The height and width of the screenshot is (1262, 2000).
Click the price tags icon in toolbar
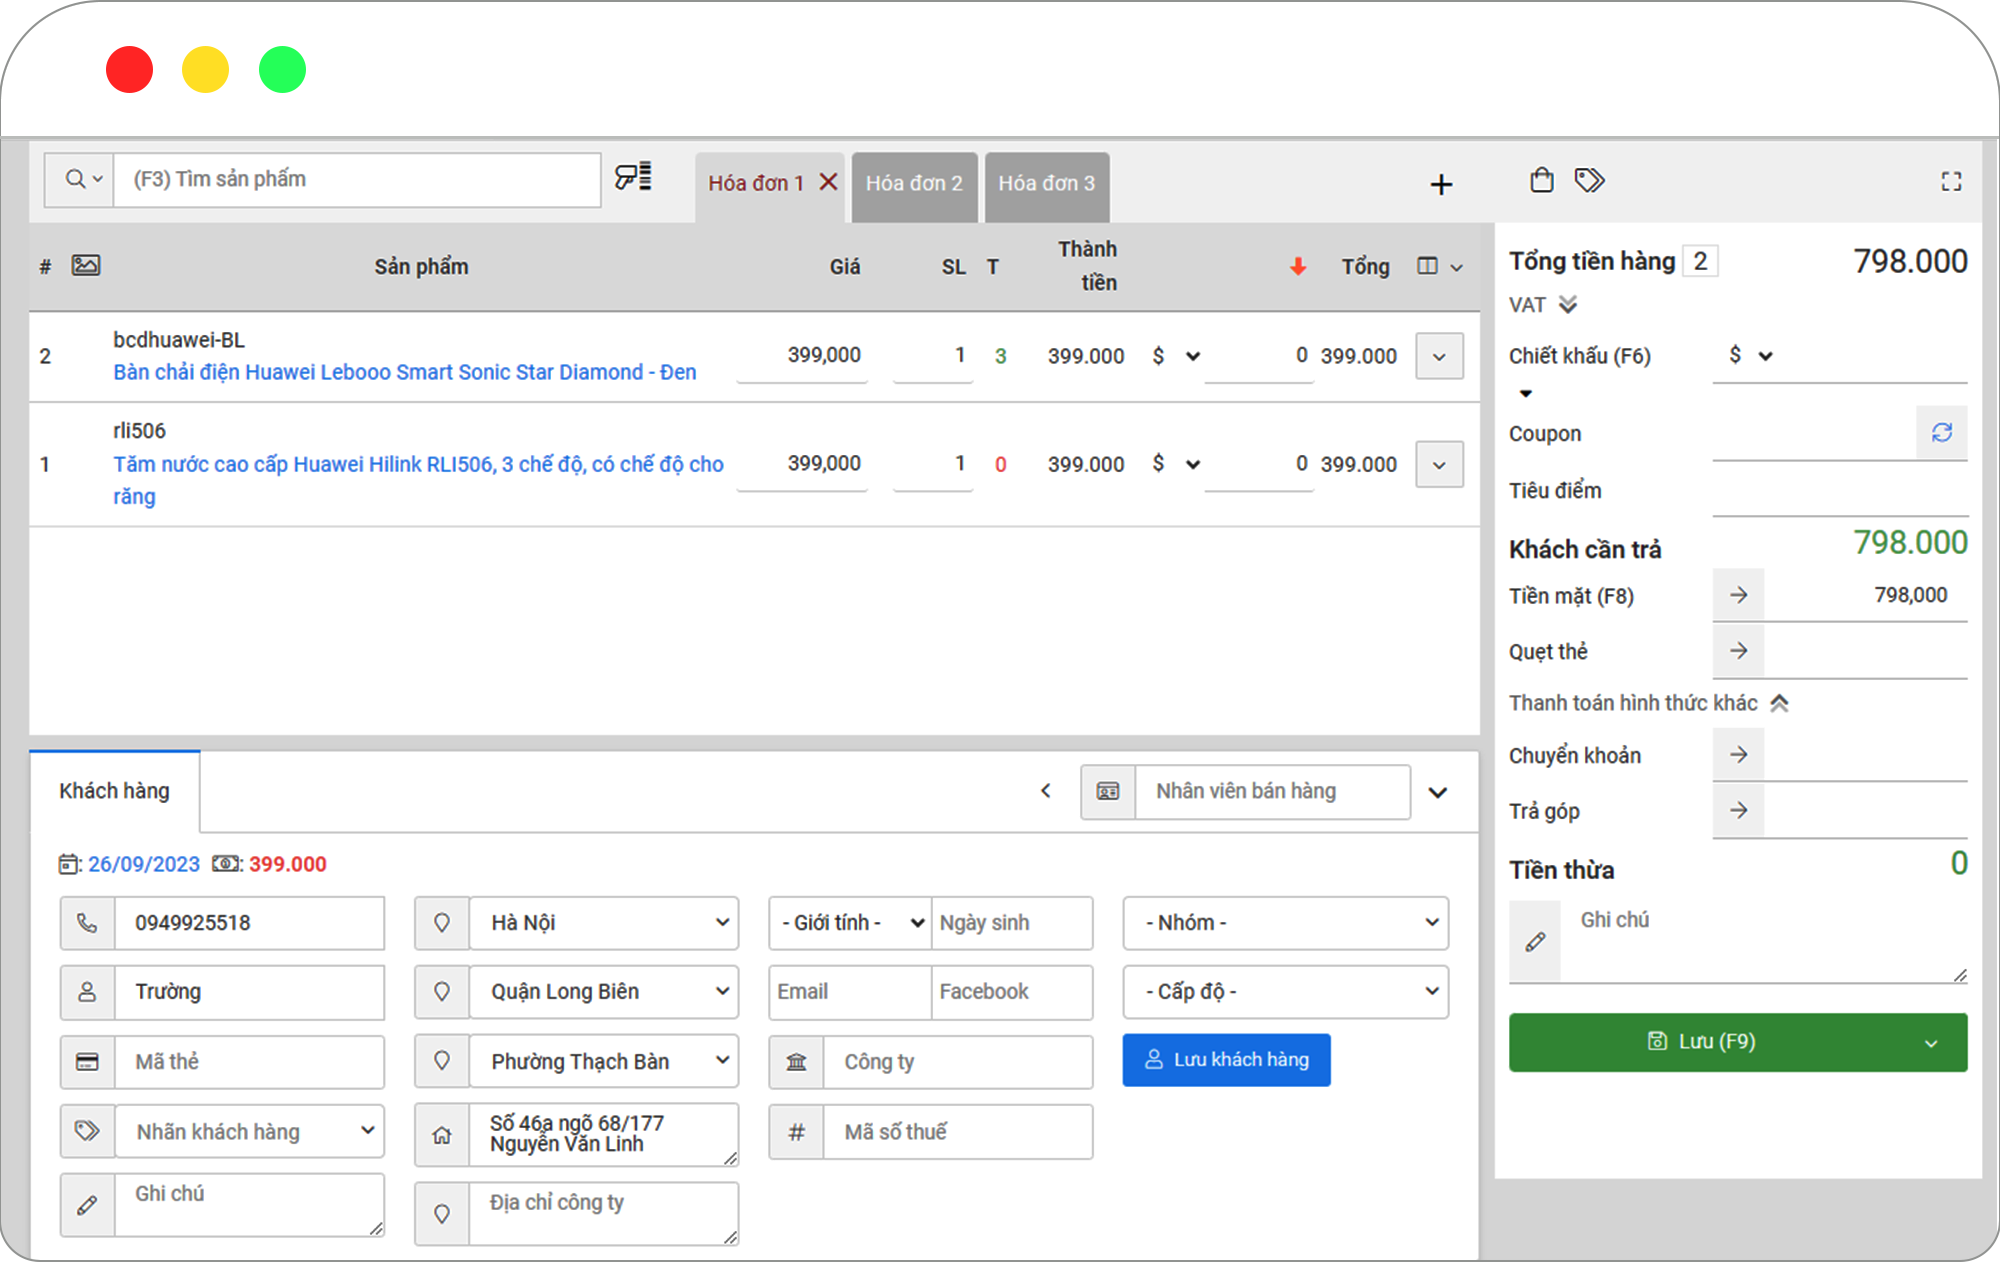pos(1589,180)
